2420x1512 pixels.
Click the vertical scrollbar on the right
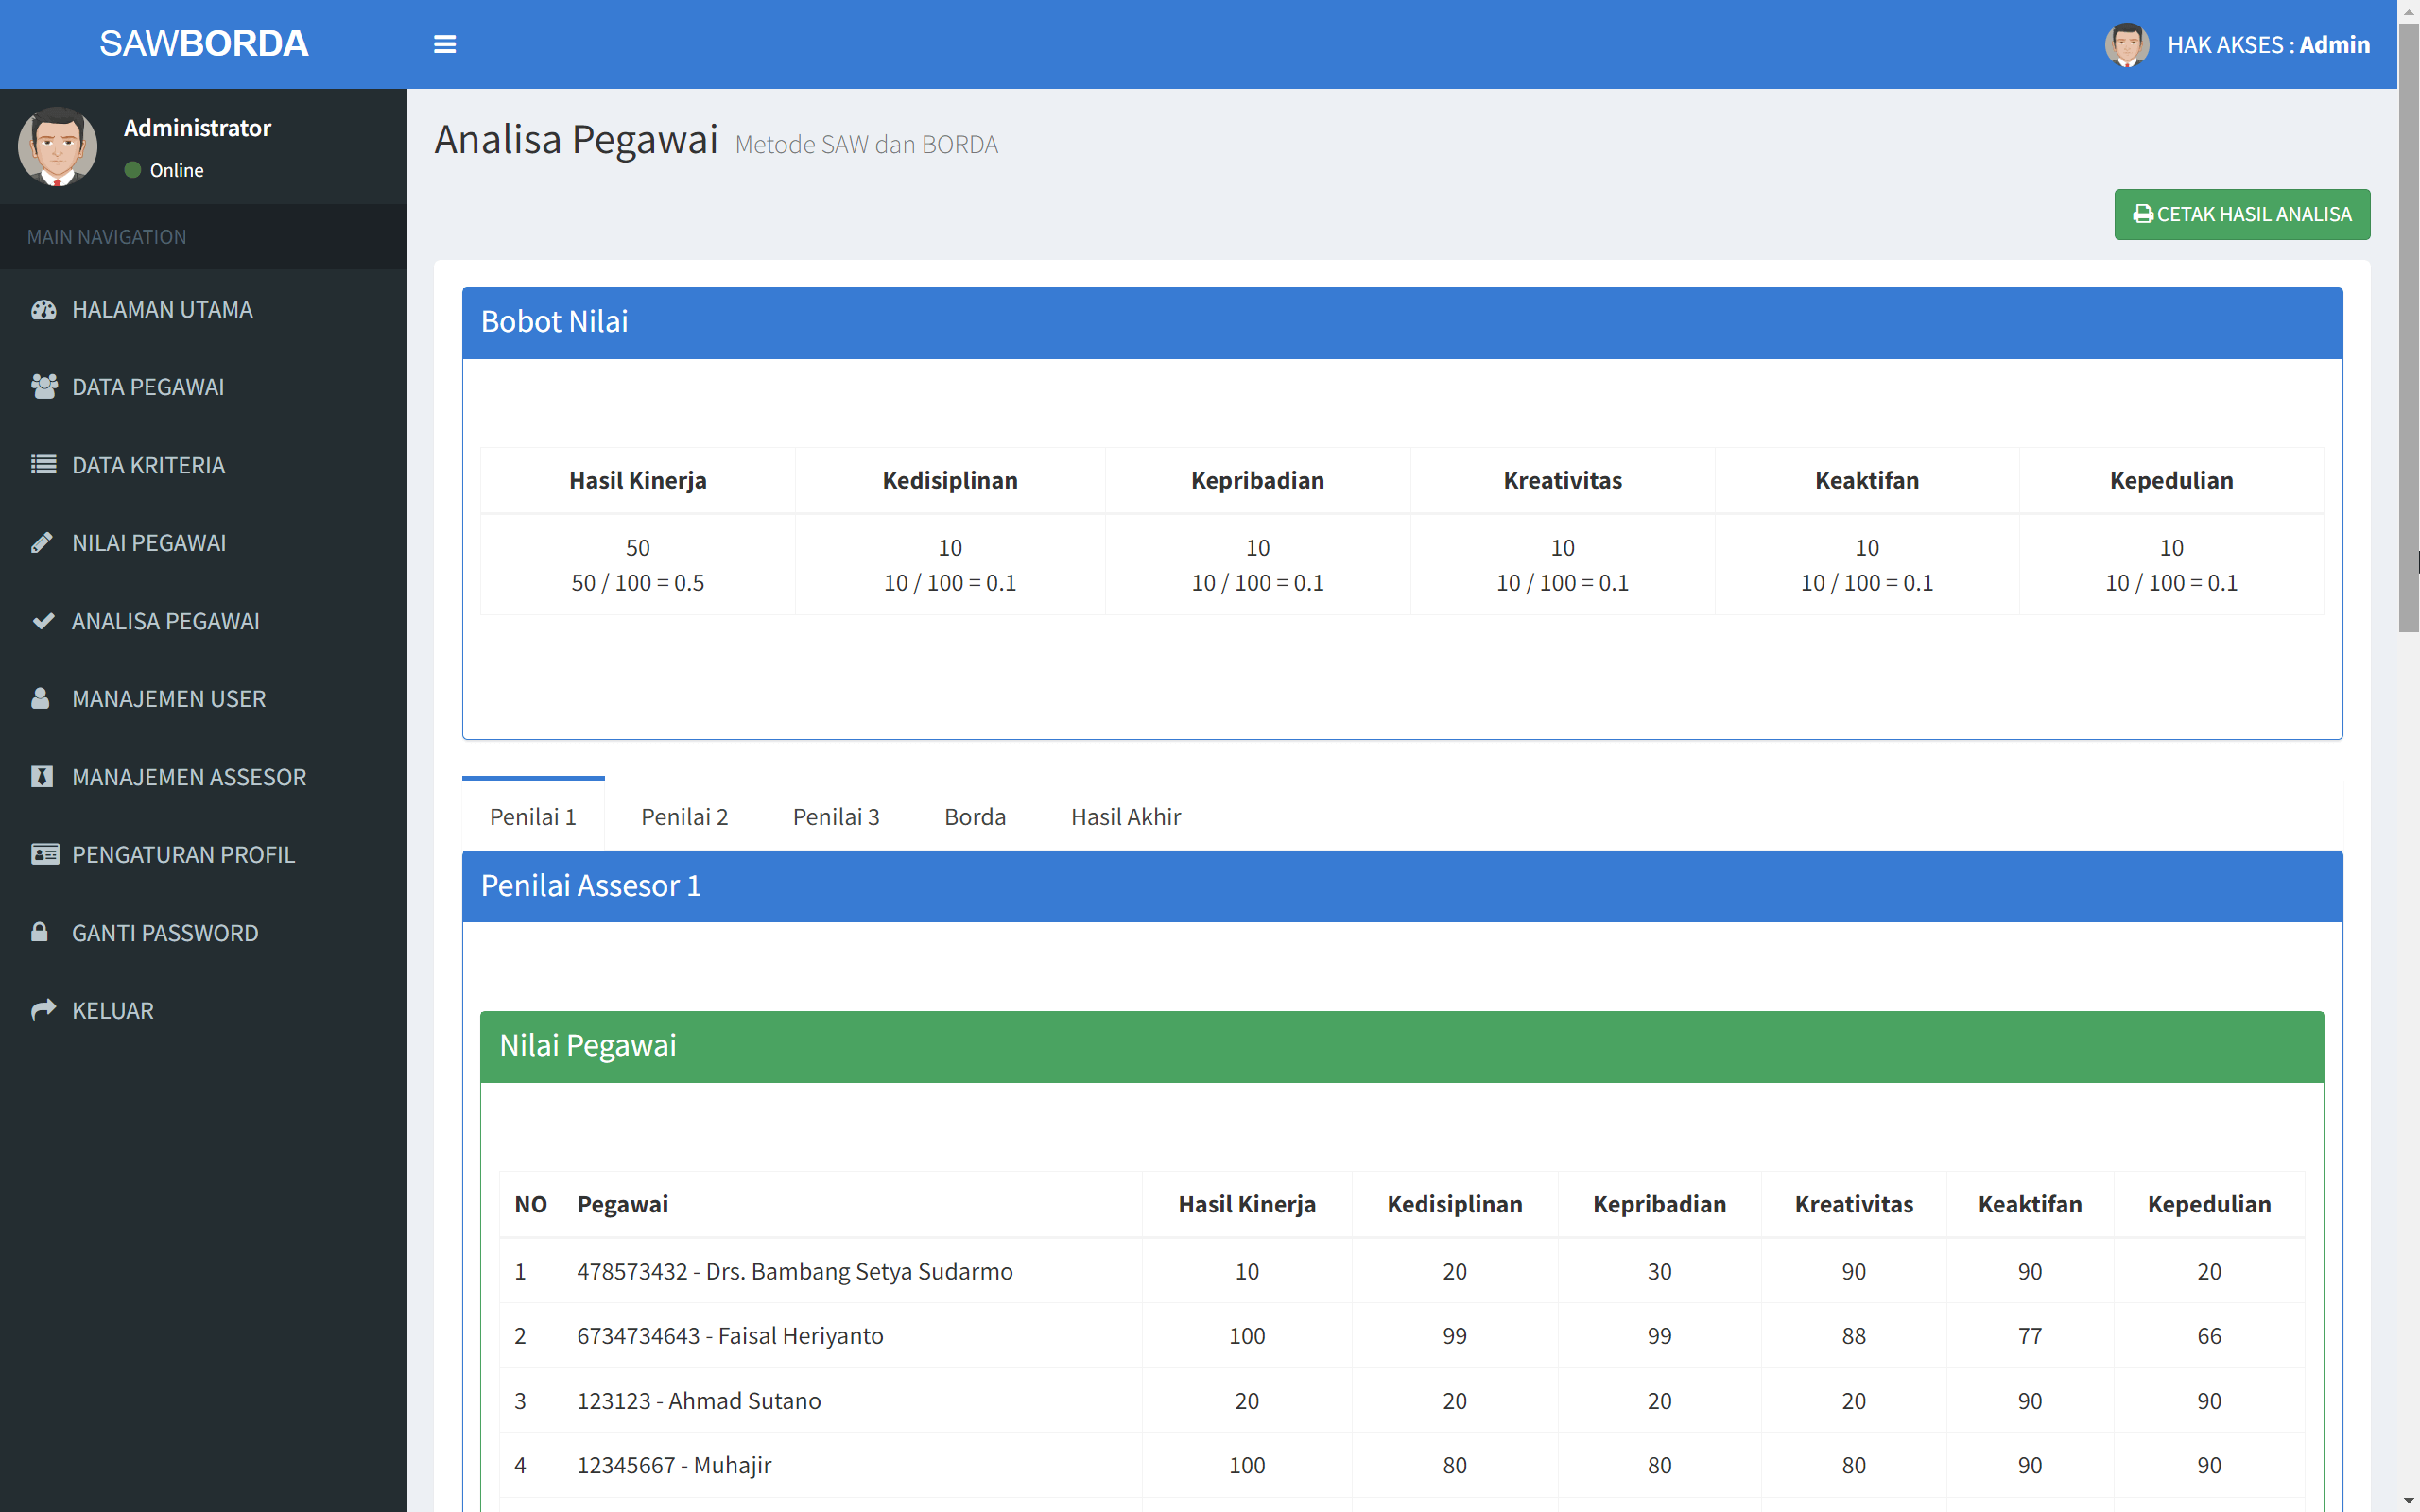coord(2407,320)
